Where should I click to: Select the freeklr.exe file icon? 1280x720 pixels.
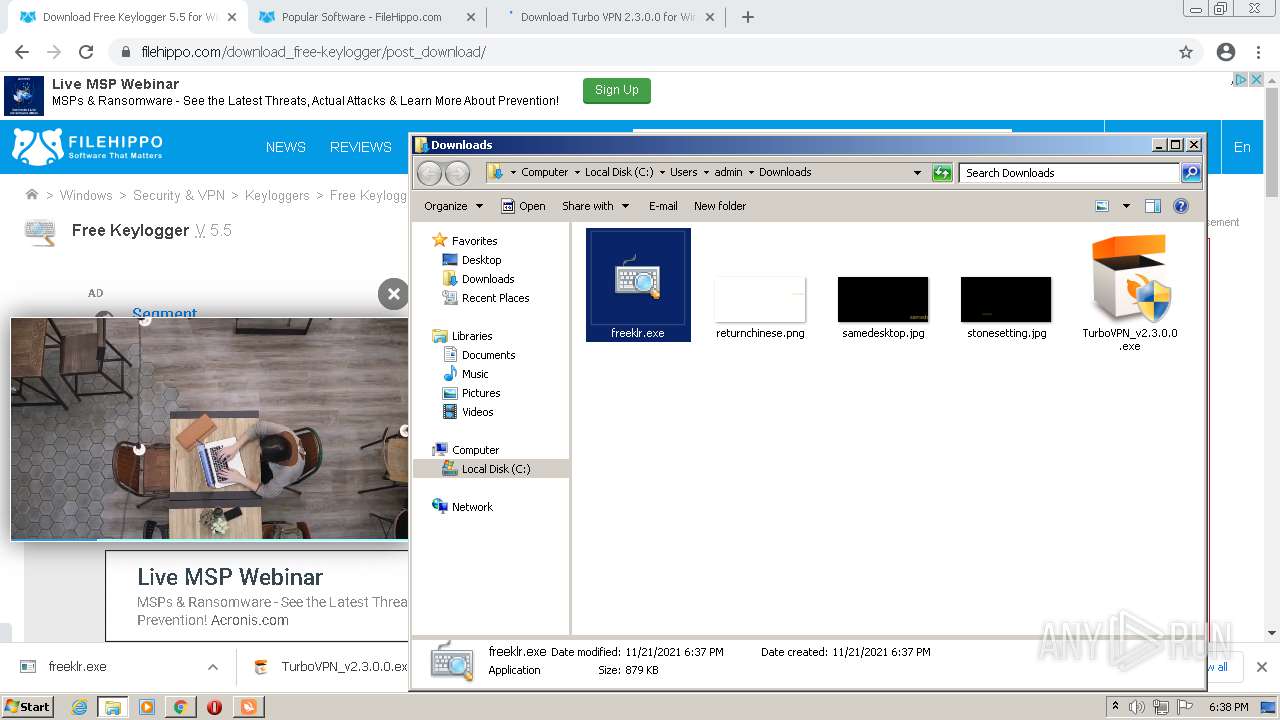tap(638, 285)
